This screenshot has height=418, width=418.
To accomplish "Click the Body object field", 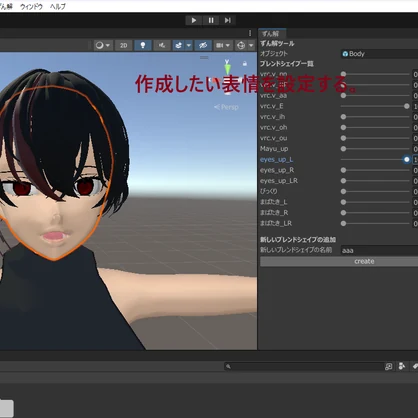I will pos(379,54).
